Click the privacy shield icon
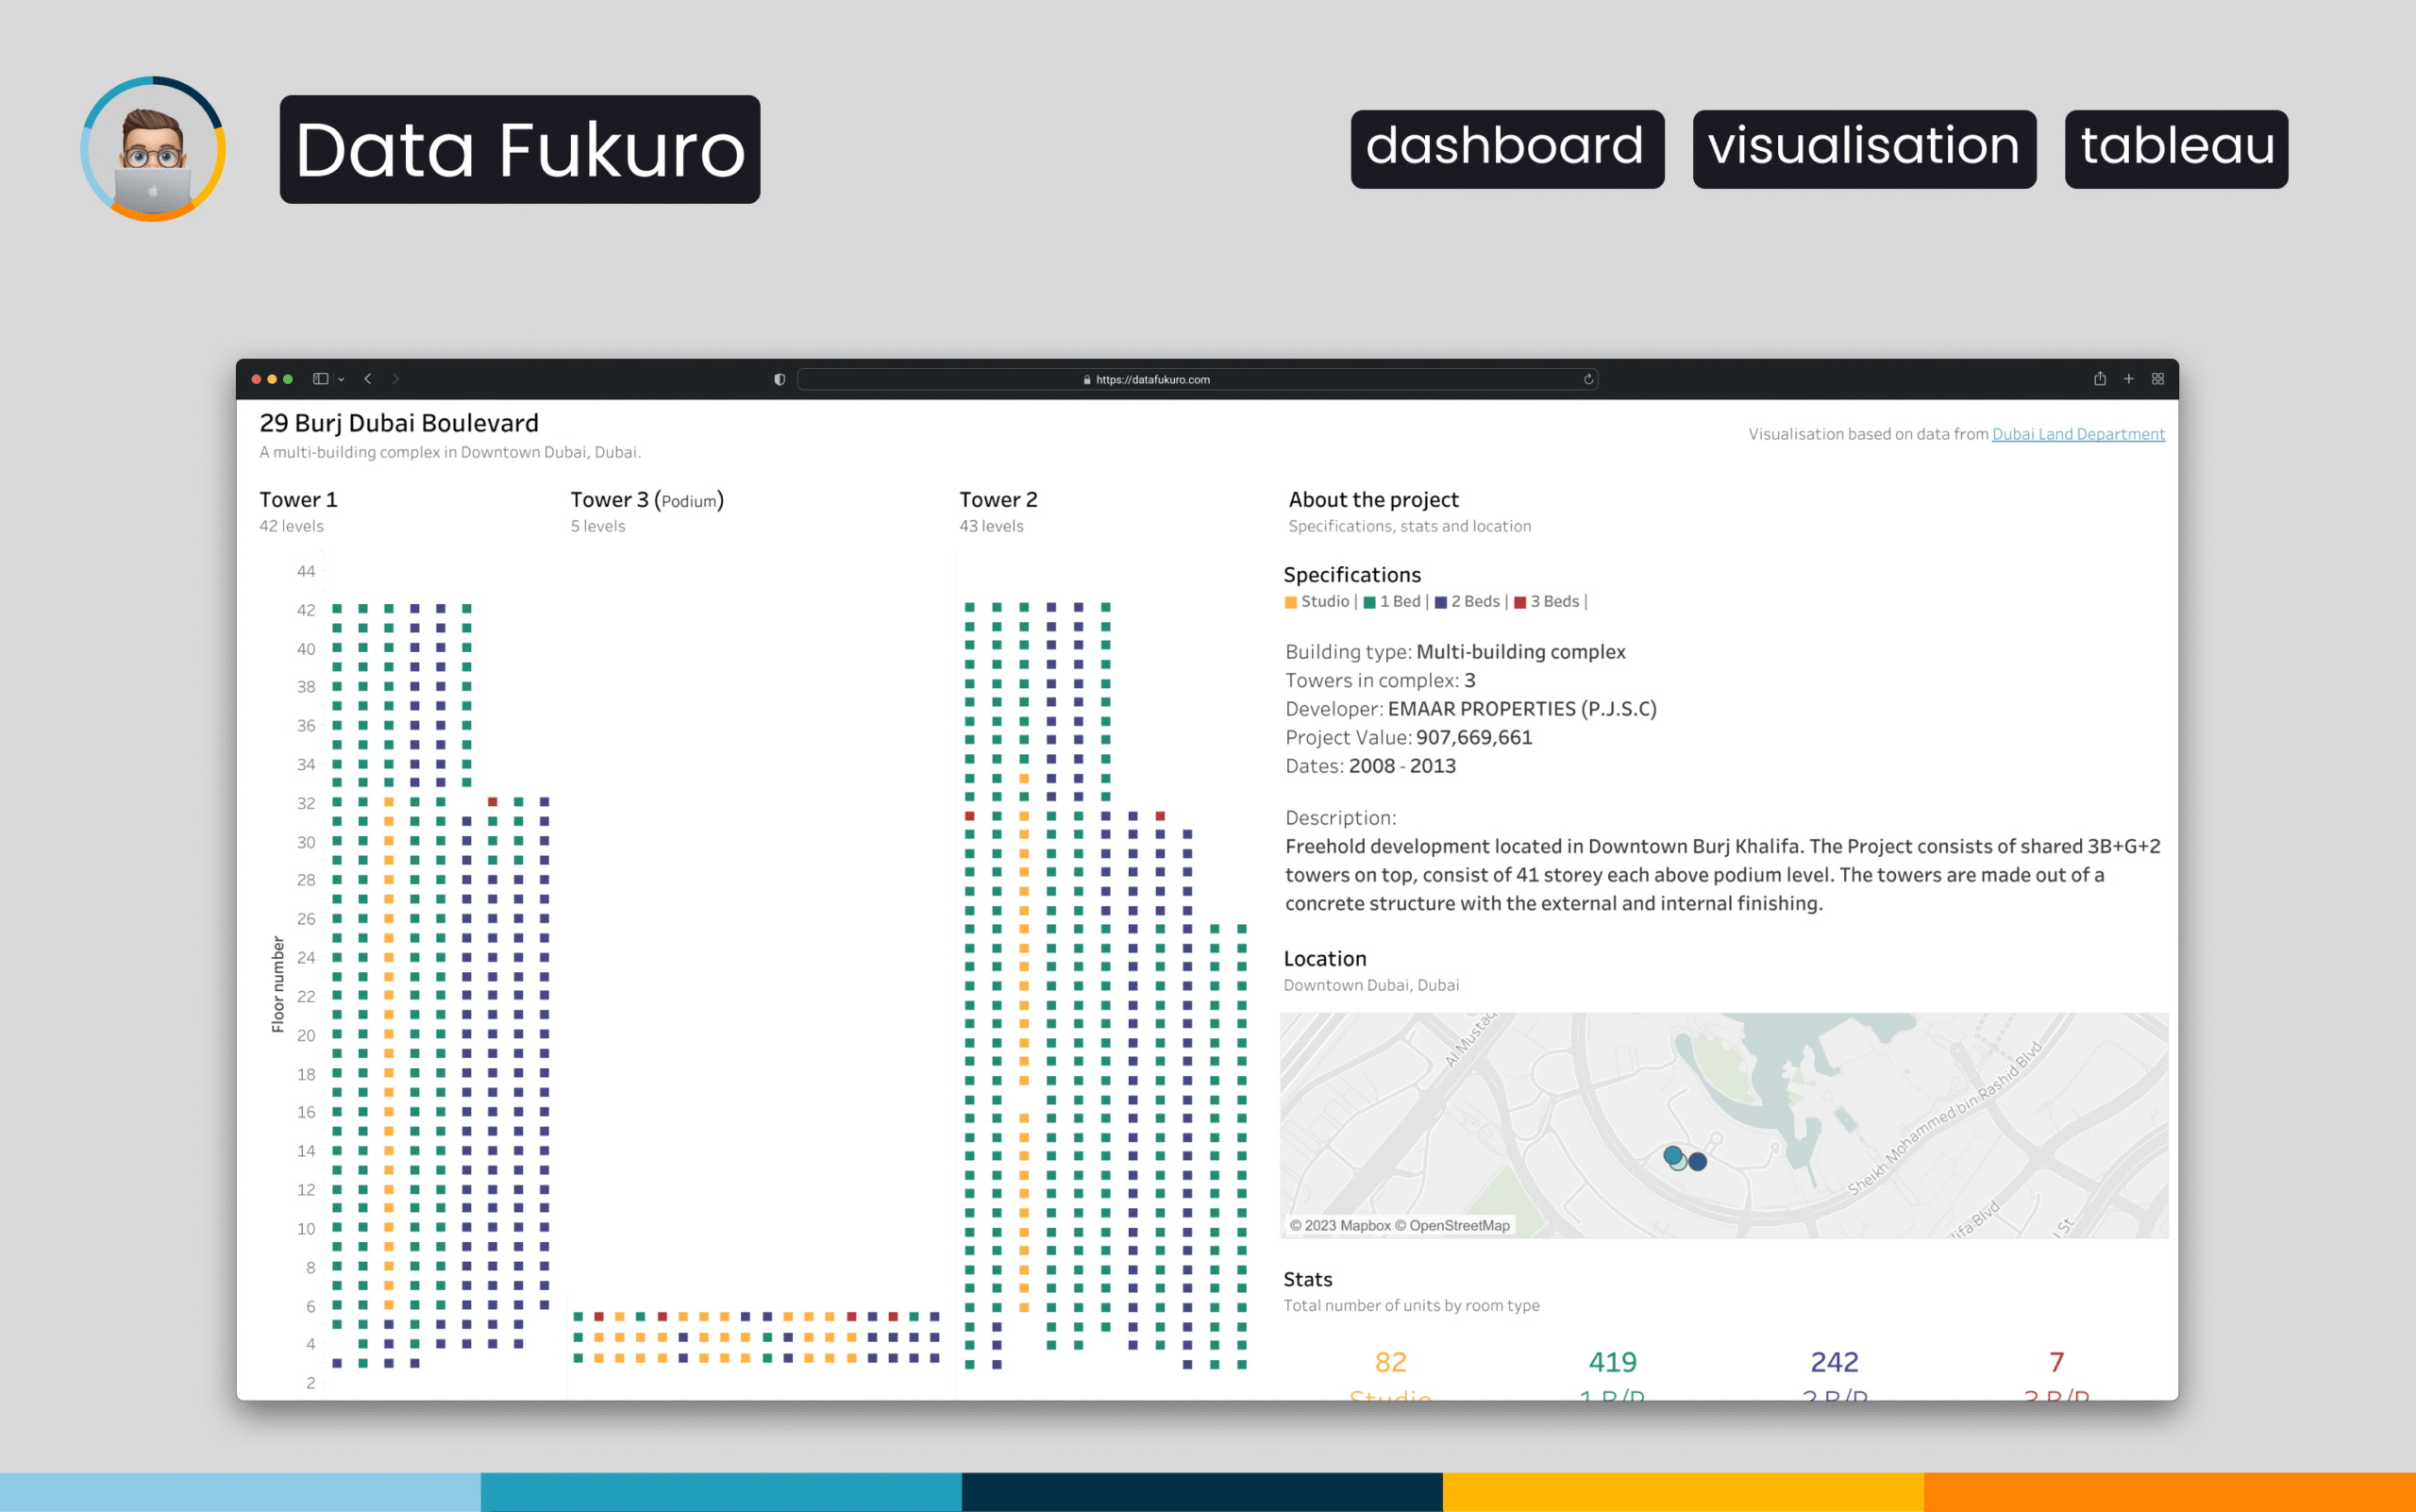The image size is (2416, 1512). click(x=778, y=380)
